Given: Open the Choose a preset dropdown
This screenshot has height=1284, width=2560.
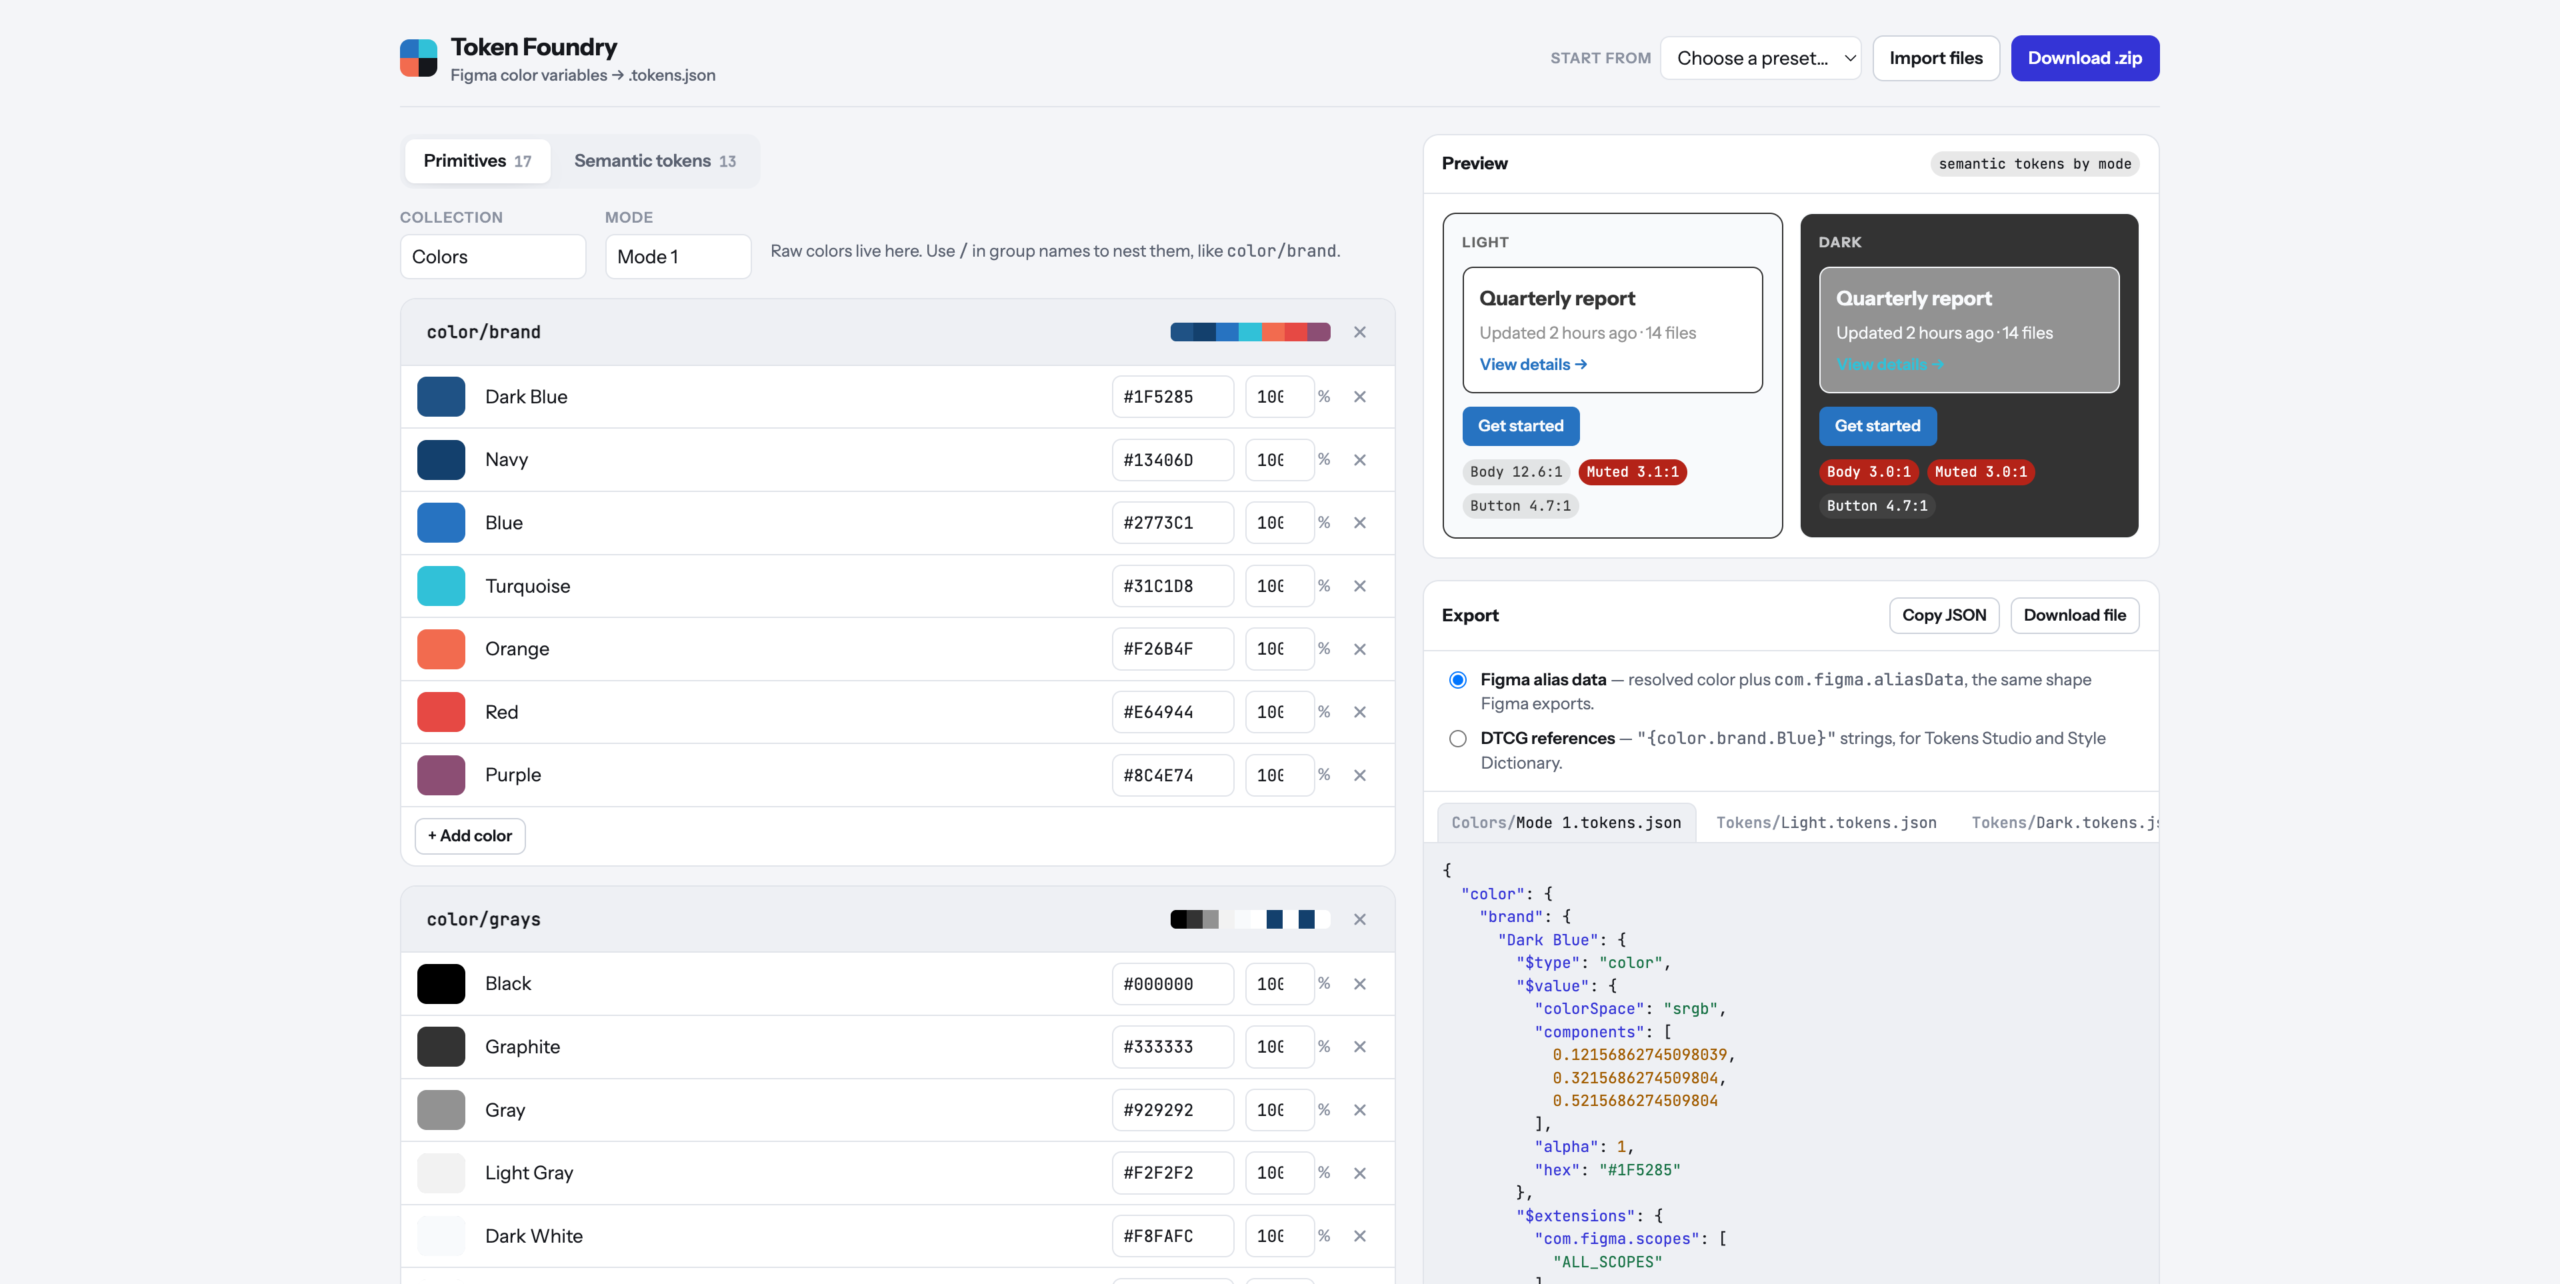Looking at the screenshot, I should [1760, 58].
